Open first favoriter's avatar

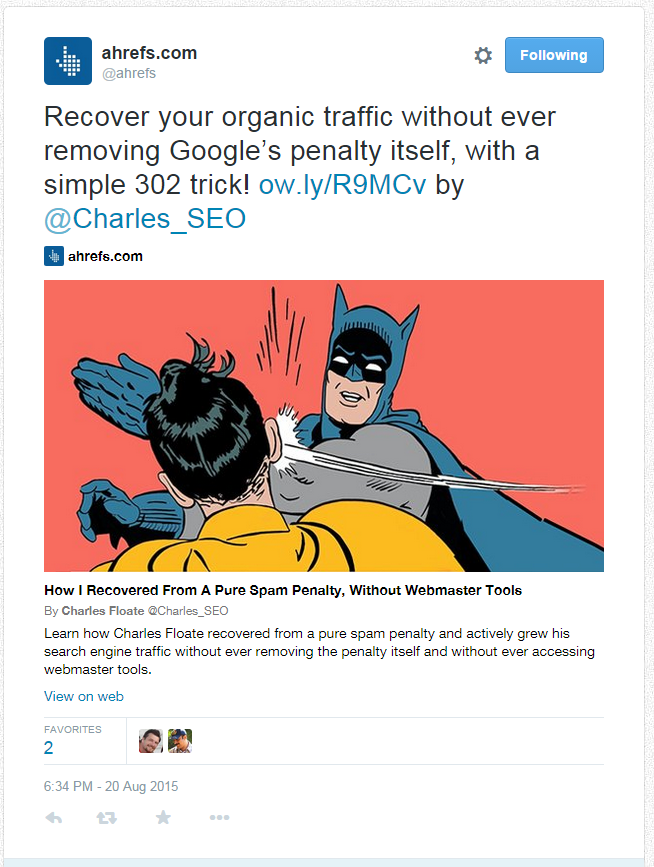coord(150,741)
